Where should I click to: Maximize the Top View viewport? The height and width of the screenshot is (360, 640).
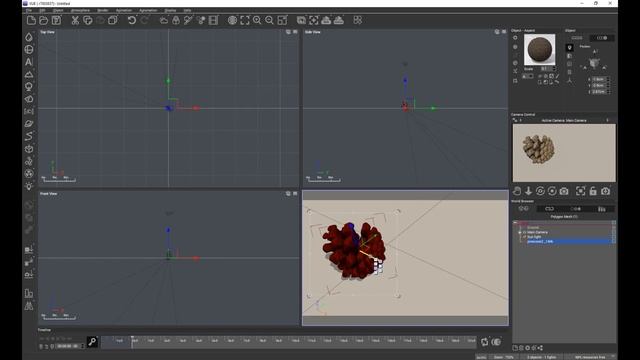point(288,32)
